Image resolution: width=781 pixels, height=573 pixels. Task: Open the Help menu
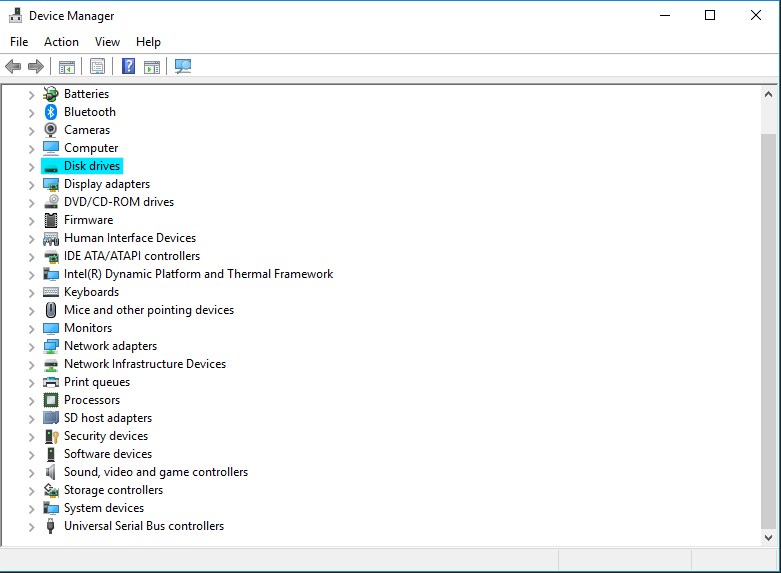coord(148,42)
